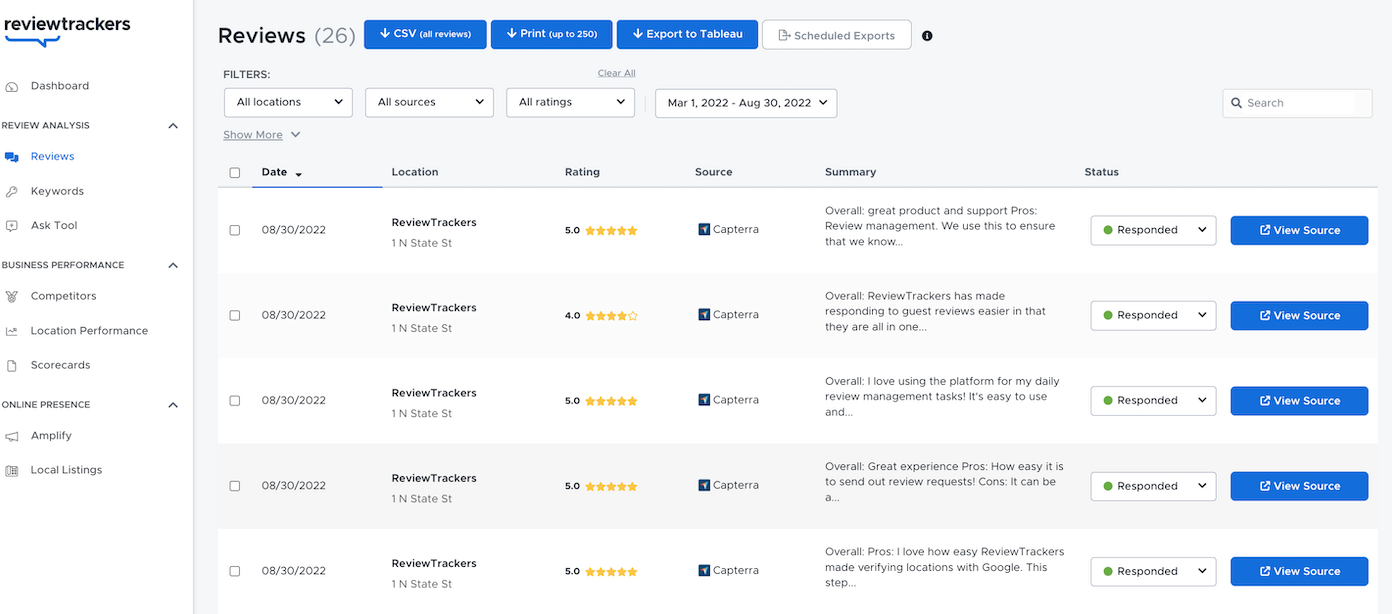This screenshot has height=614, width=1392.
Task: Open the All ratings filter dropdown
Action: (x=570, y=102)
